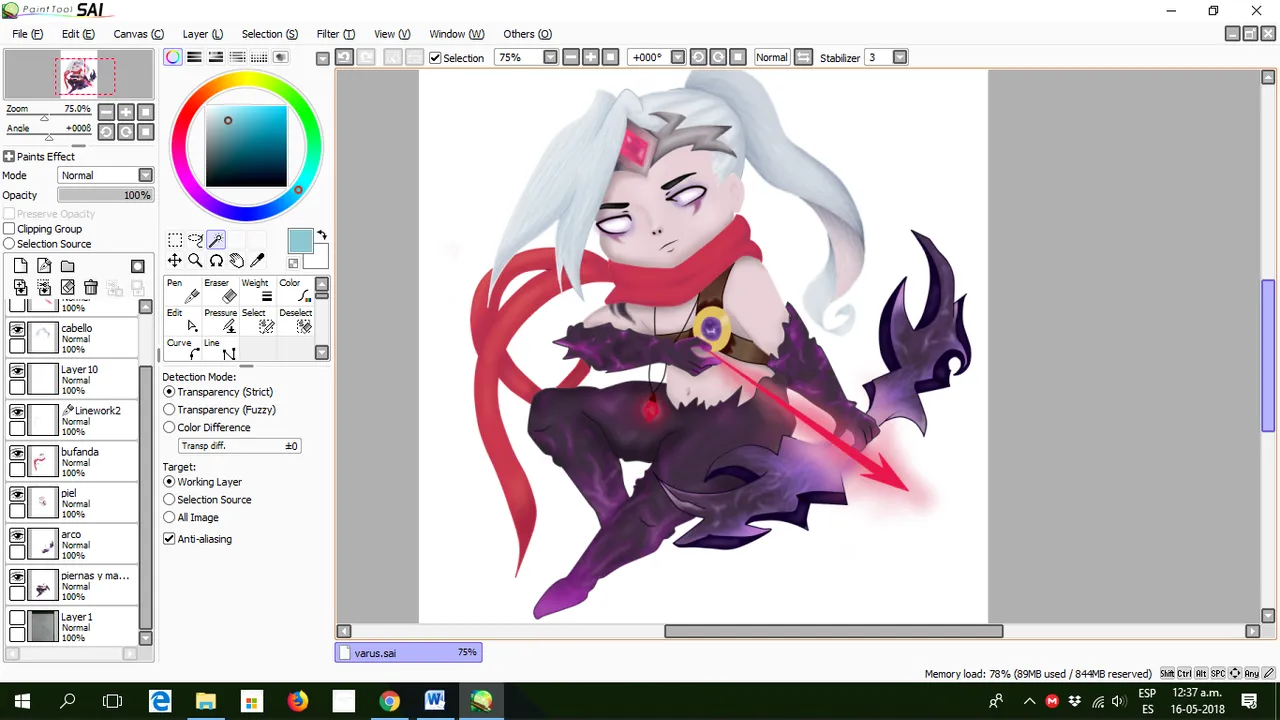
Task: Create a new linework layer
Action: pyautogui.click(x=44, y=266)
